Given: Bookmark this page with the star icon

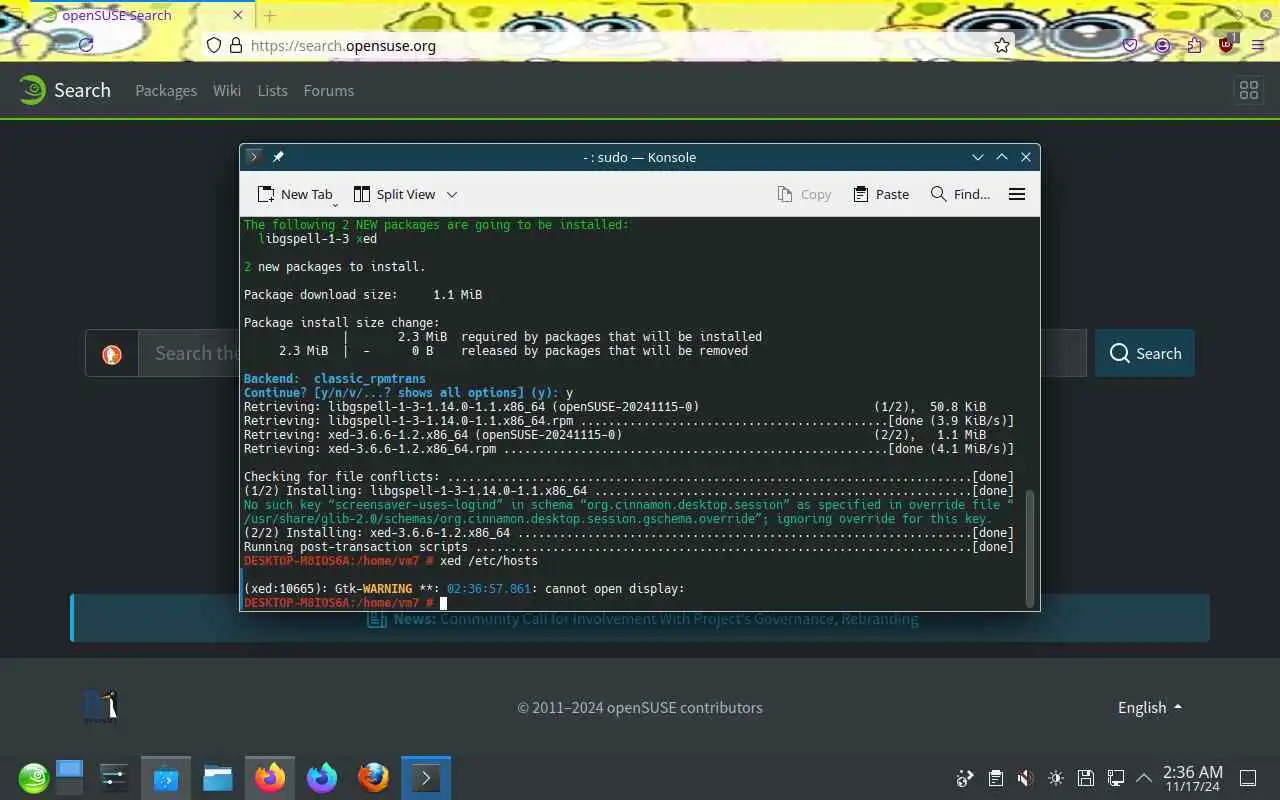Looking at the screenshot, I should click(1001, 45).
